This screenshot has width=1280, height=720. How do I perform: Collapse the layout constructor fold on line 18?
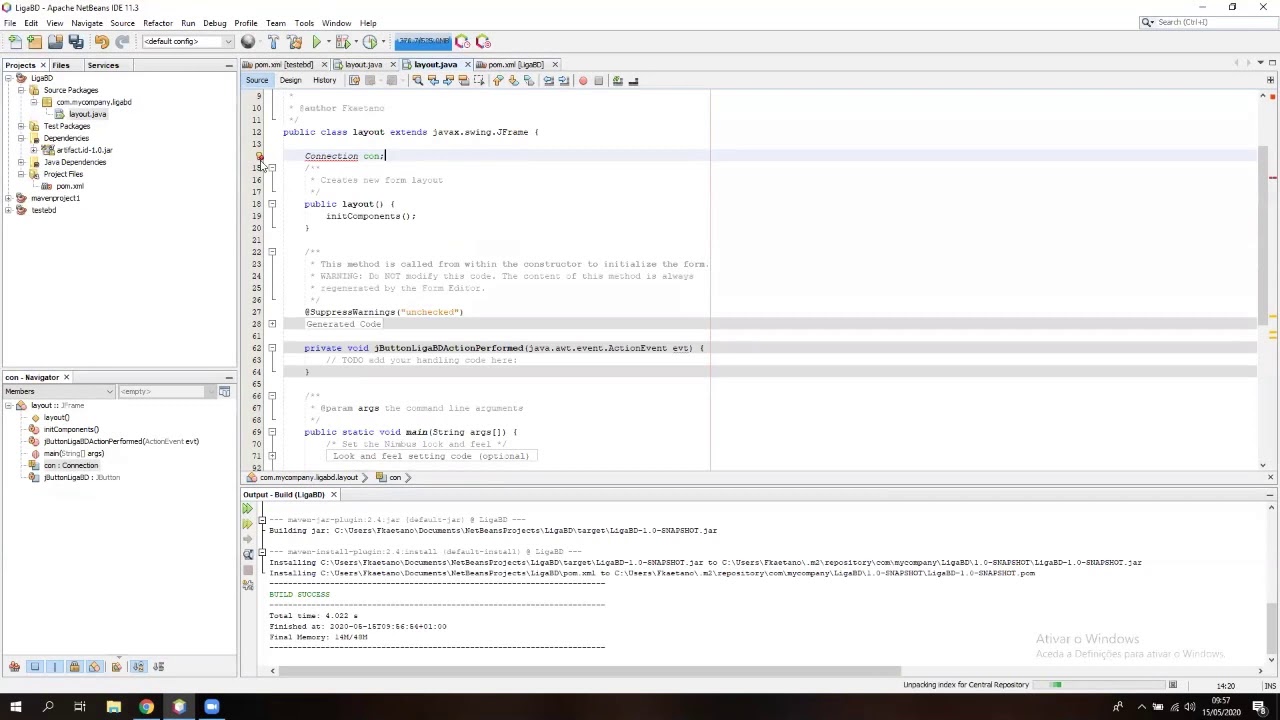click(272, 204)
